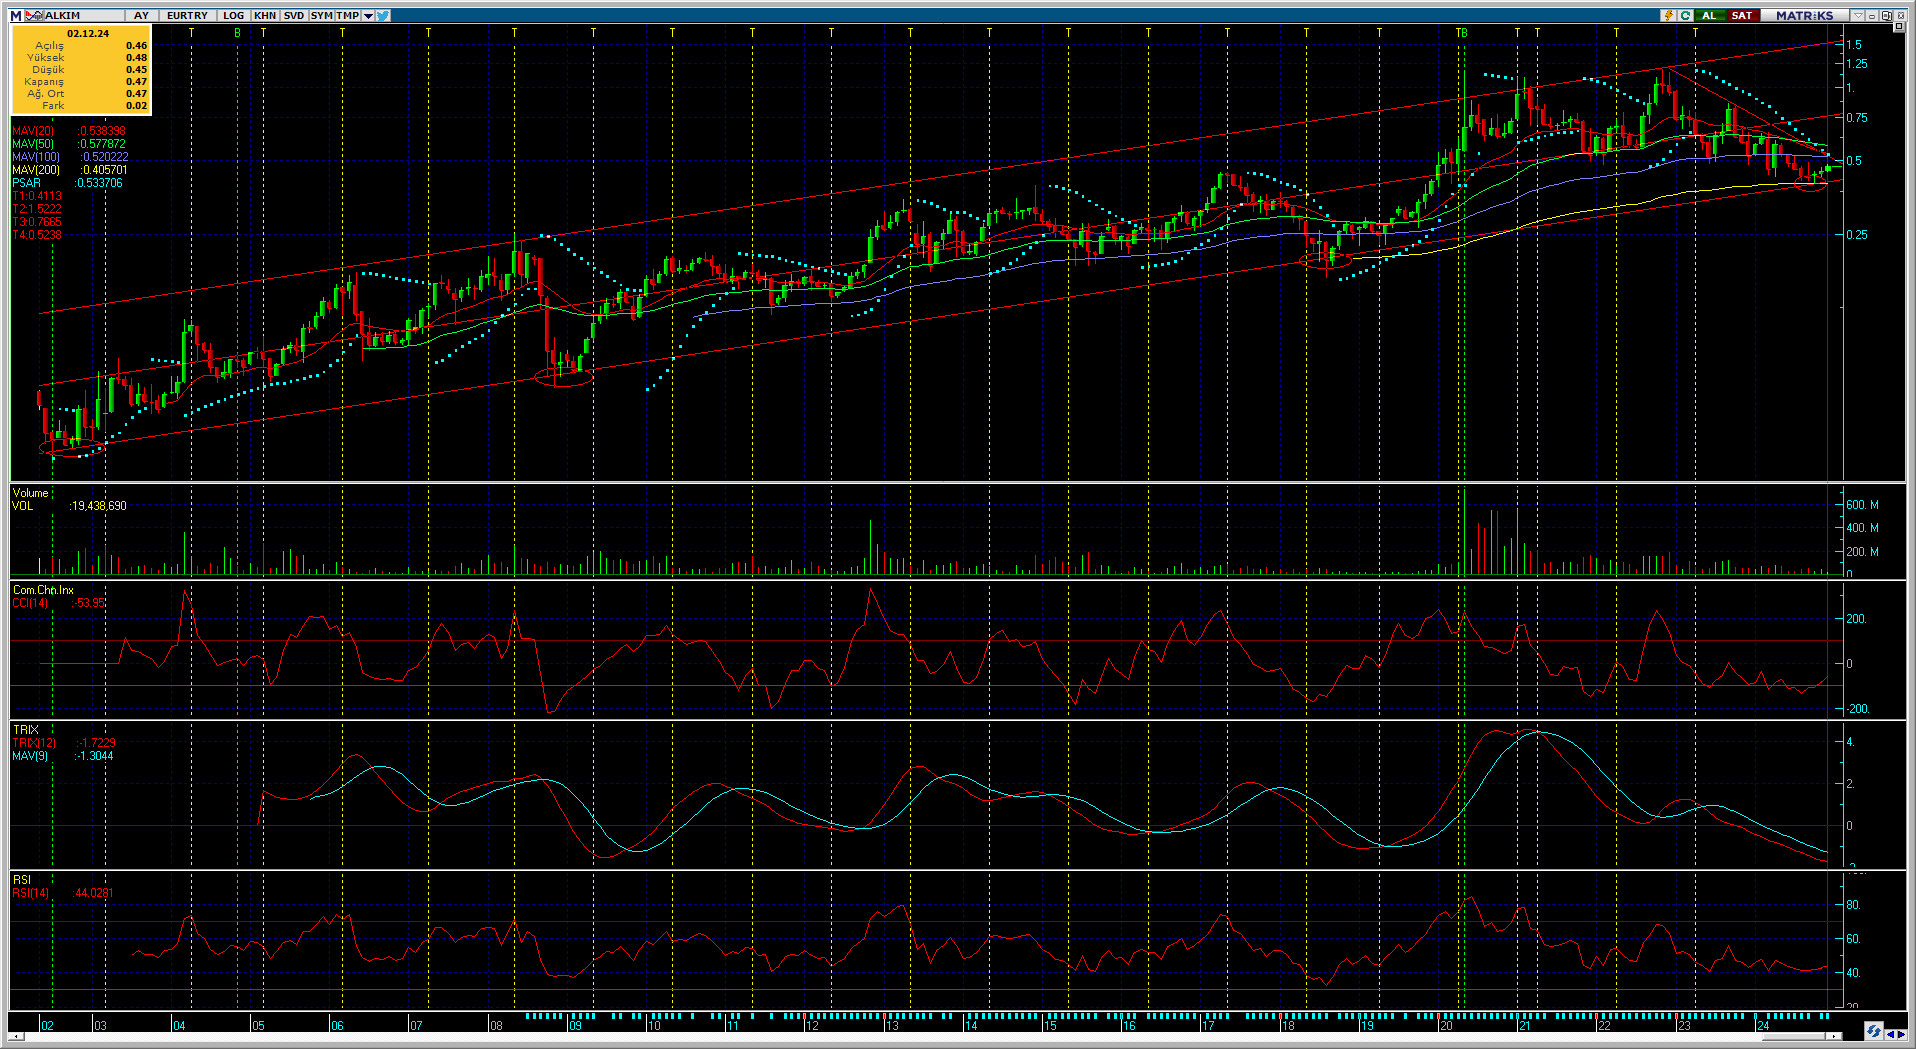Toggle the KHN option in toolbar

265,16
